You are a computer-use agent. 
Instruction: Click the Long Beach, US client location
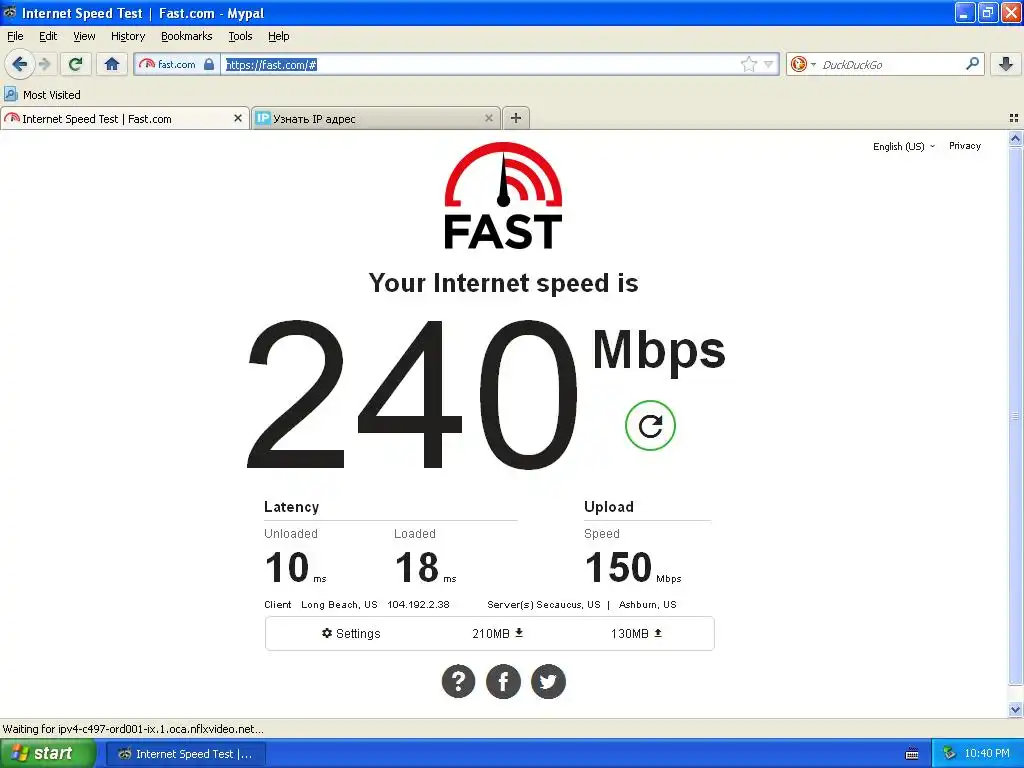tap(339, 605)
